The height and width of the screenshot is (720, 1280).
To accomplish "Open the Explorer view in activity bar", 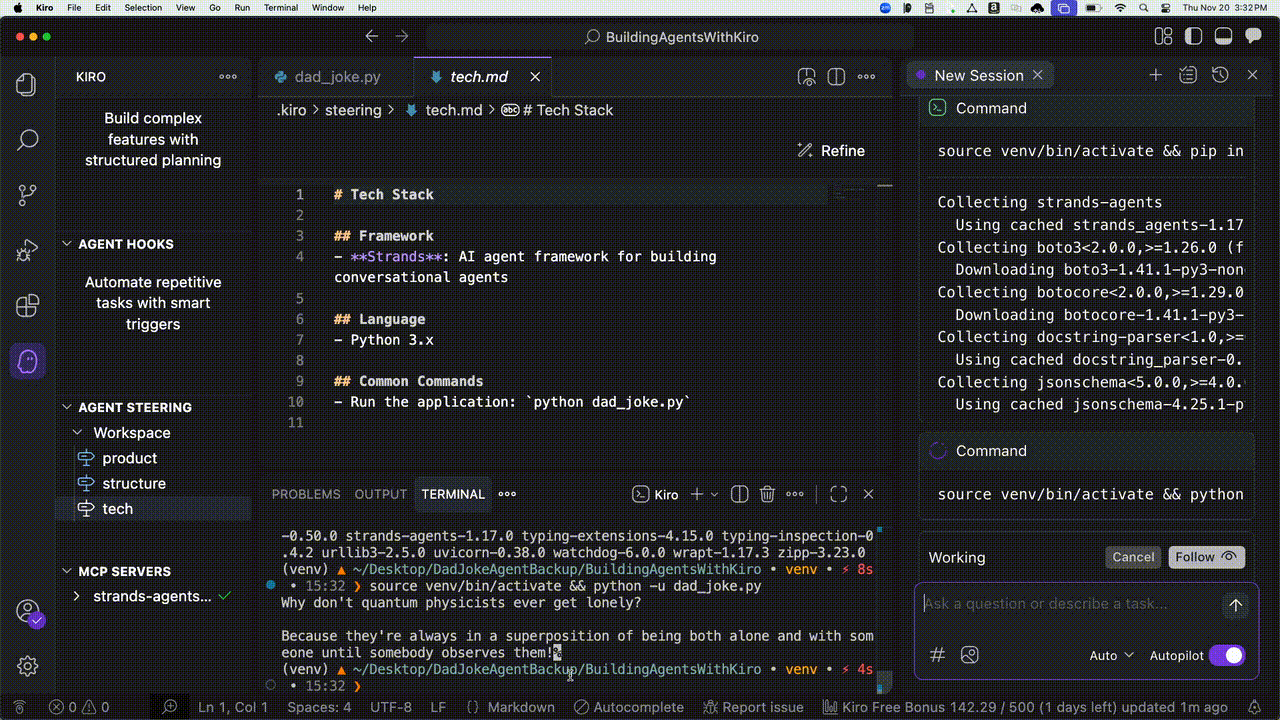I will [x=27, y=85].
